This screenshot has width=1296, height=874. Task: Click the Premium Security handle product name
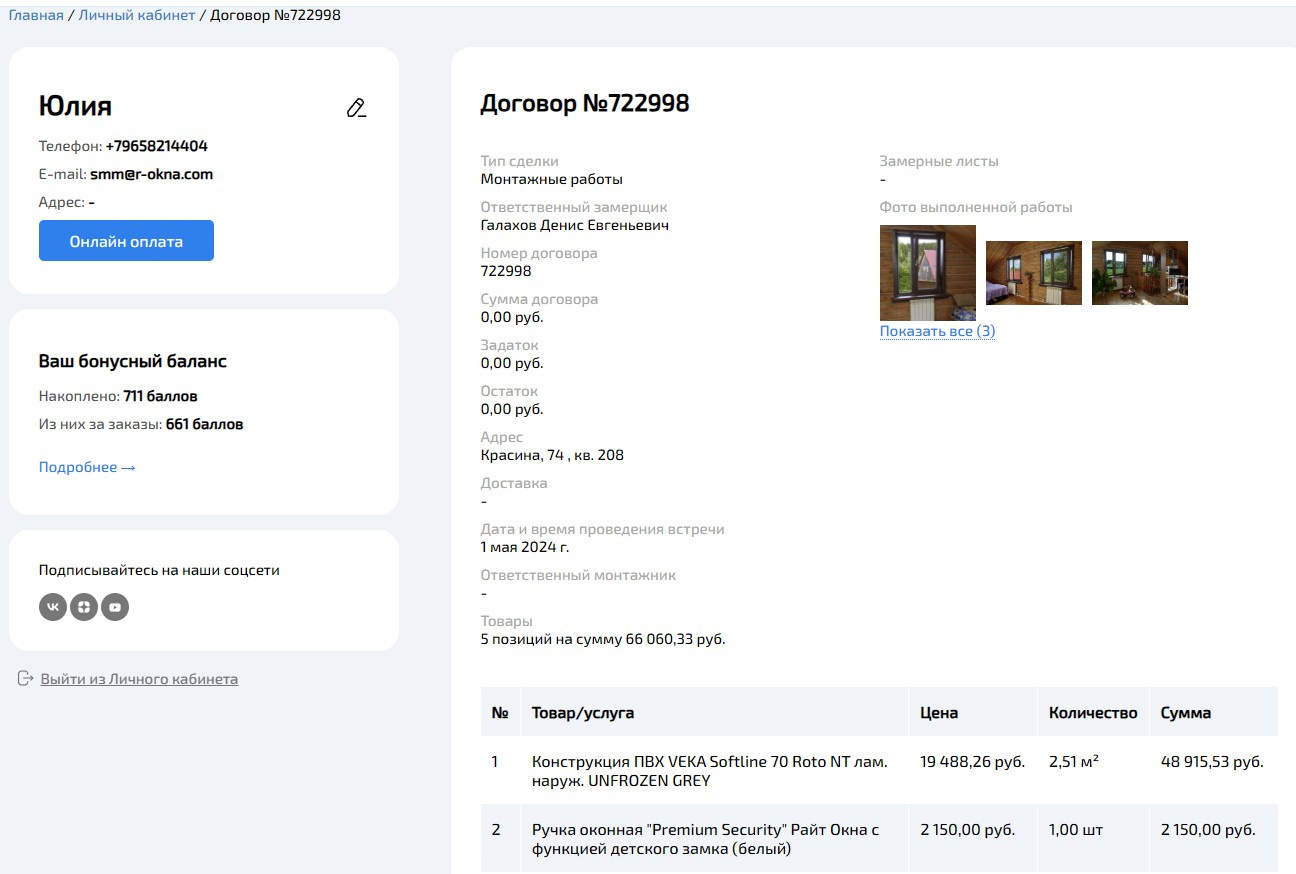coord(705,839)
